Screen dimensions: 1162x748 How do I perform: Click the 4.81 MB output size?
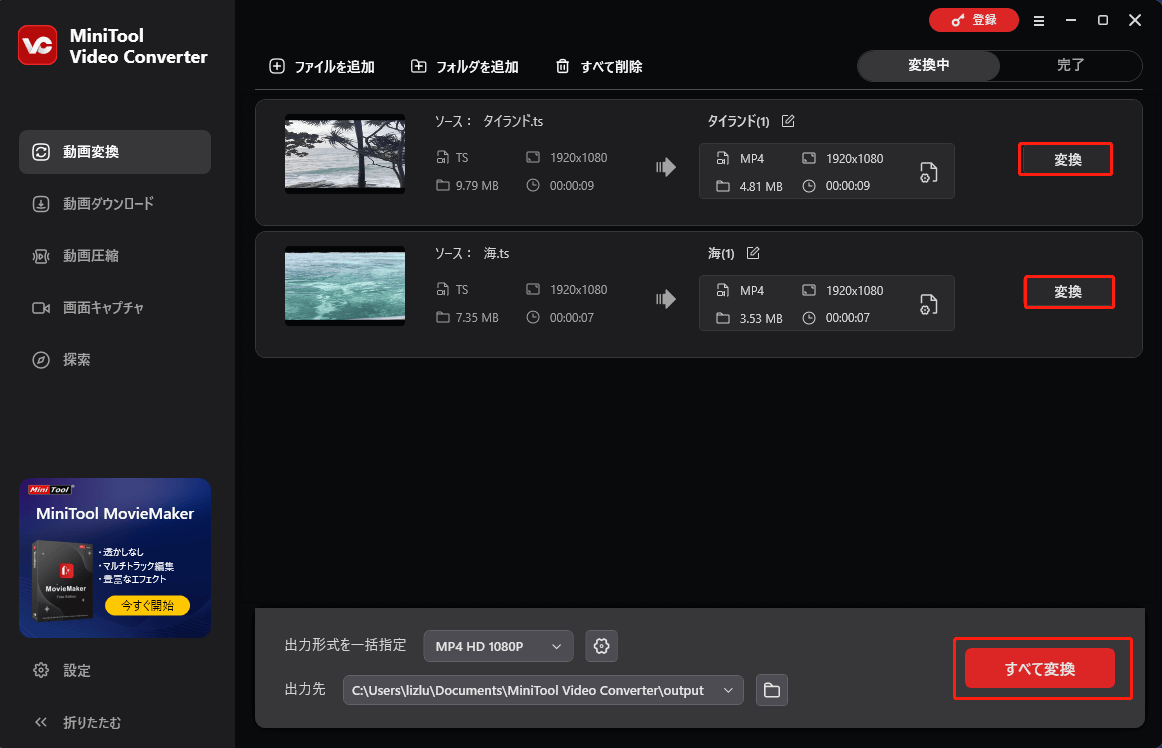[x=761, y=187]
